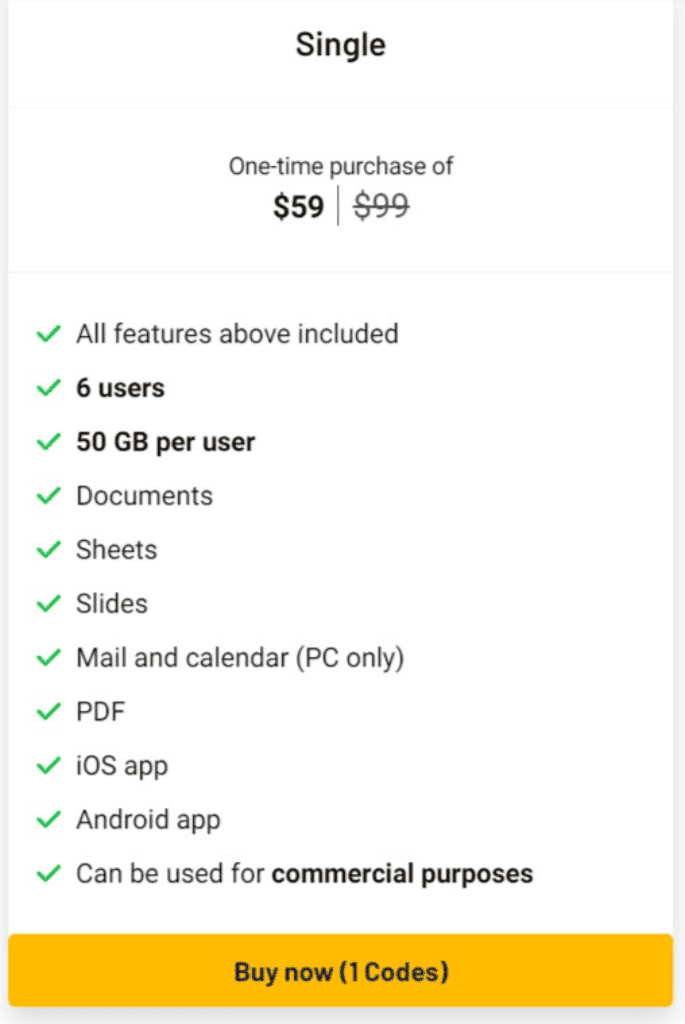The height and width of the screenshot is (1024, 685).
Task: Click the checkmark beside 50 GB per user
Action: tap(48, 442)
